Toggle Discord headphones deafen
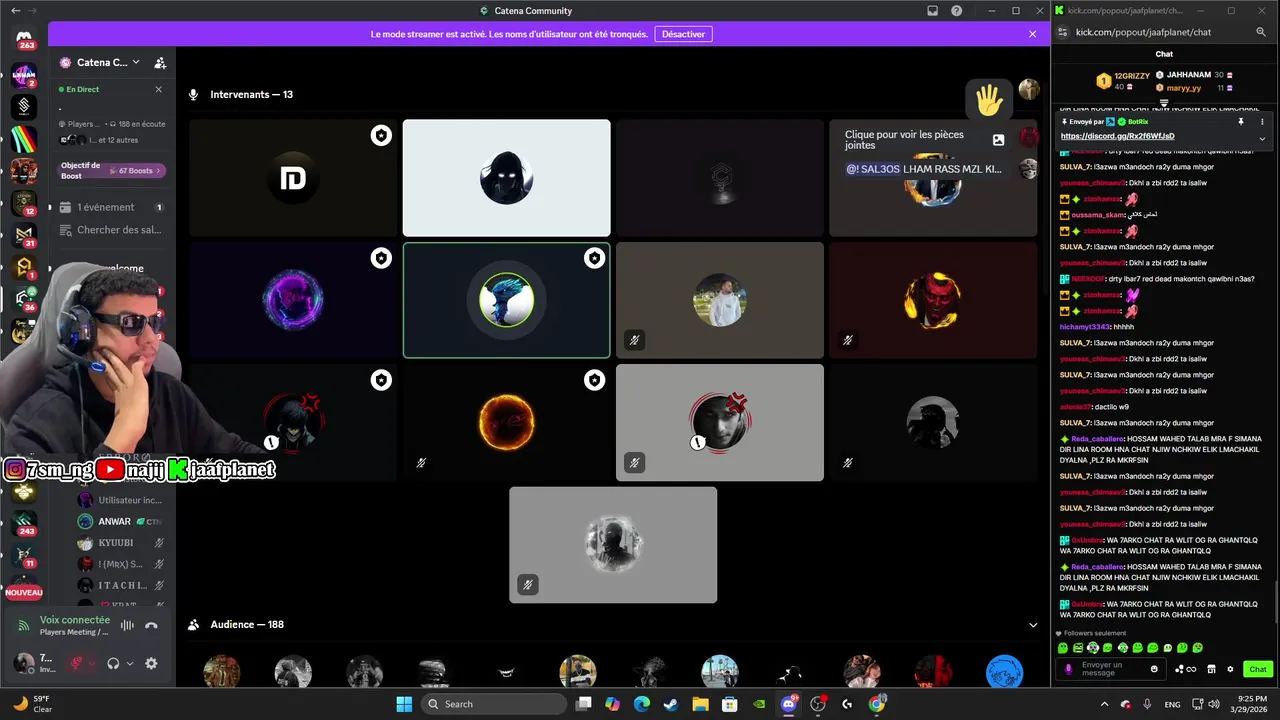Image resolution: width=1280 pixels, height=720 pixels. tap(113, 663)
